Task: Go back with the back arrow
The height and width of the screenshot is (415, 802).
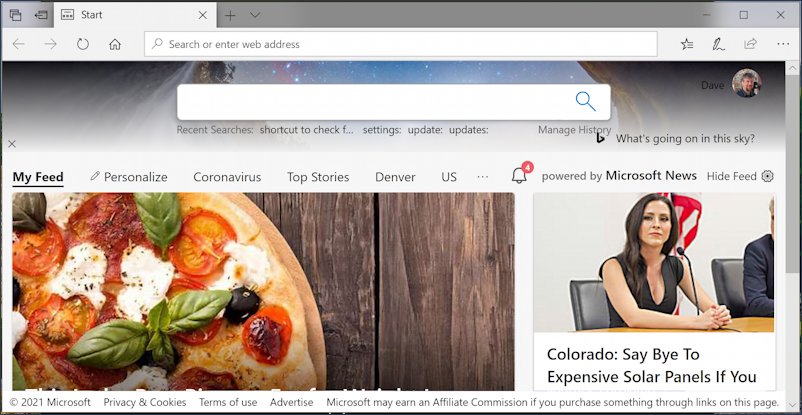Action: (18, 44)
